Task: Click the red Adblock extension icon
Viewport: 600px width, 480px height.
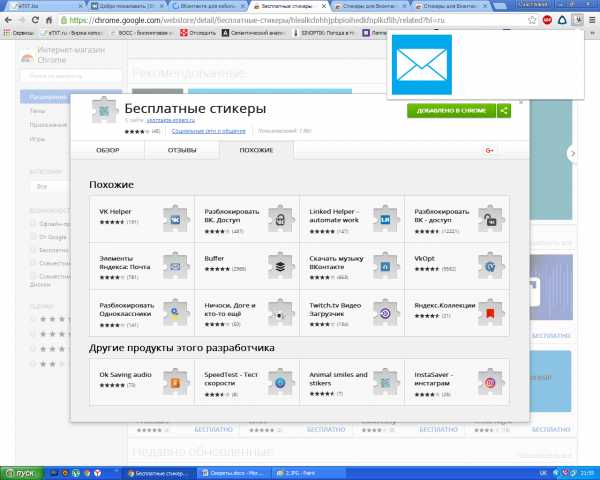Action: pyautogui.click(x=547, y=20)
